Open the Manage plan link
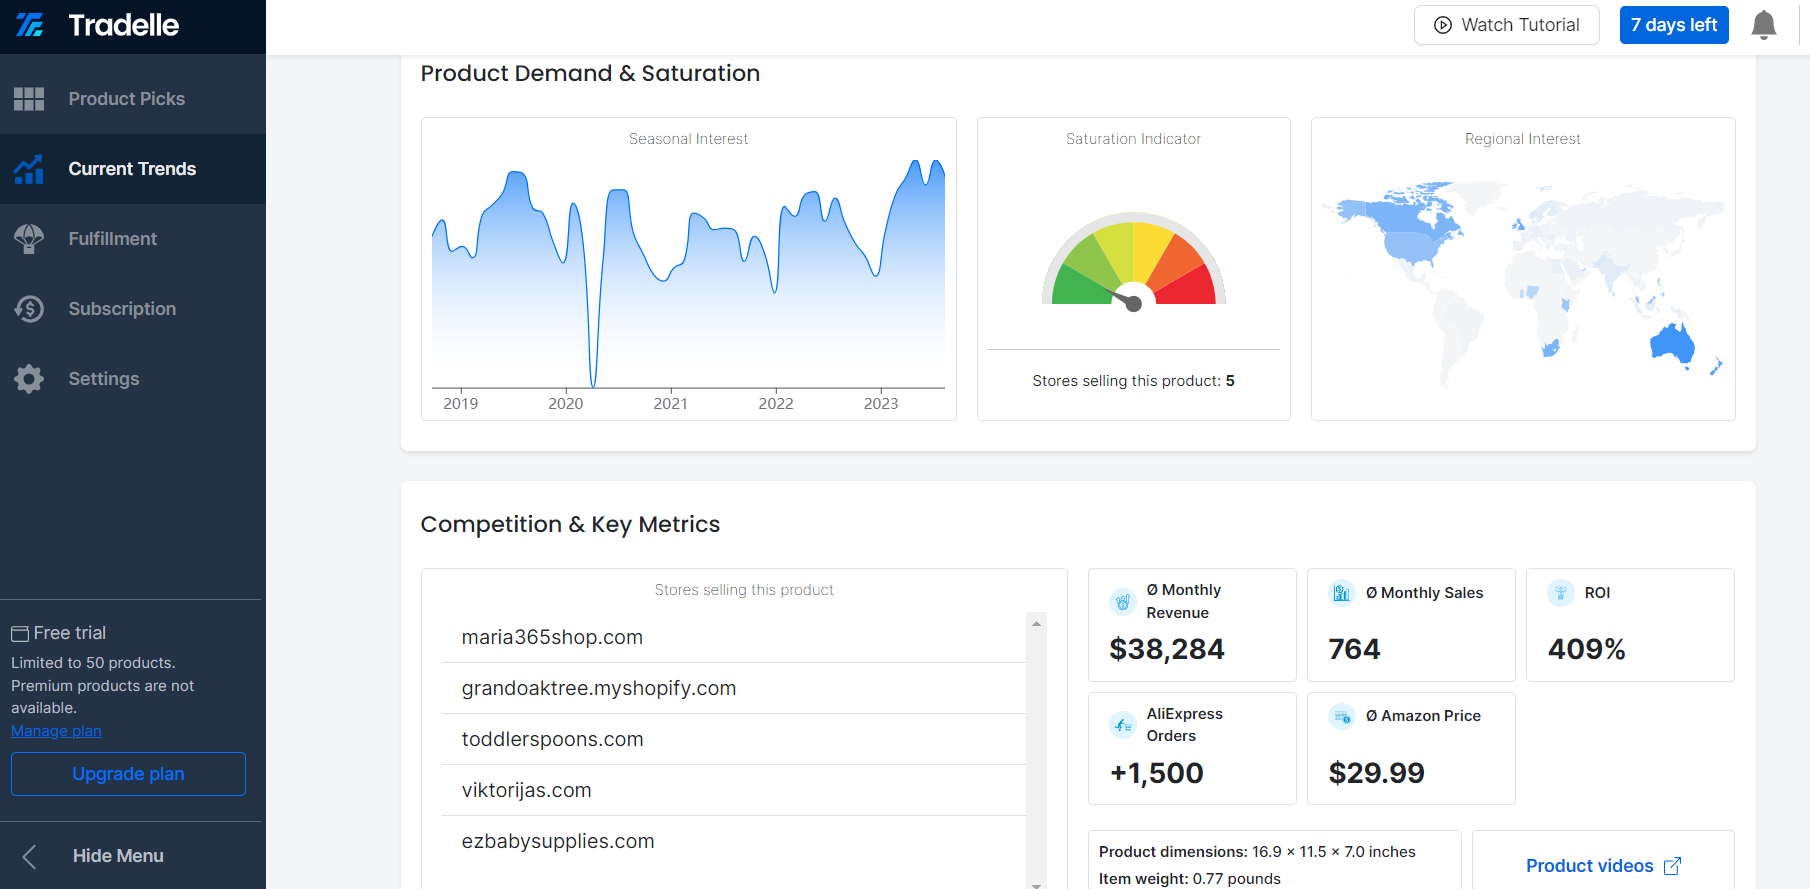This screenshot has height=889, width=1810. (x=56, y=731)
